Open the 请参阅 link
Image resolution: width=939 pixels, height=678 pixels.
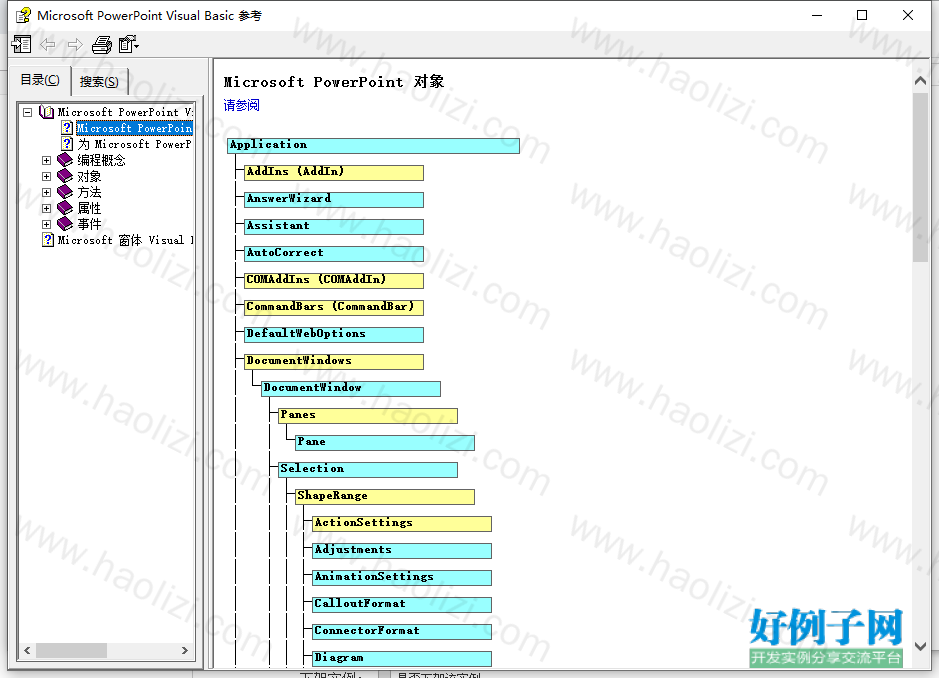pyautogui.click(x=241, y=105)
